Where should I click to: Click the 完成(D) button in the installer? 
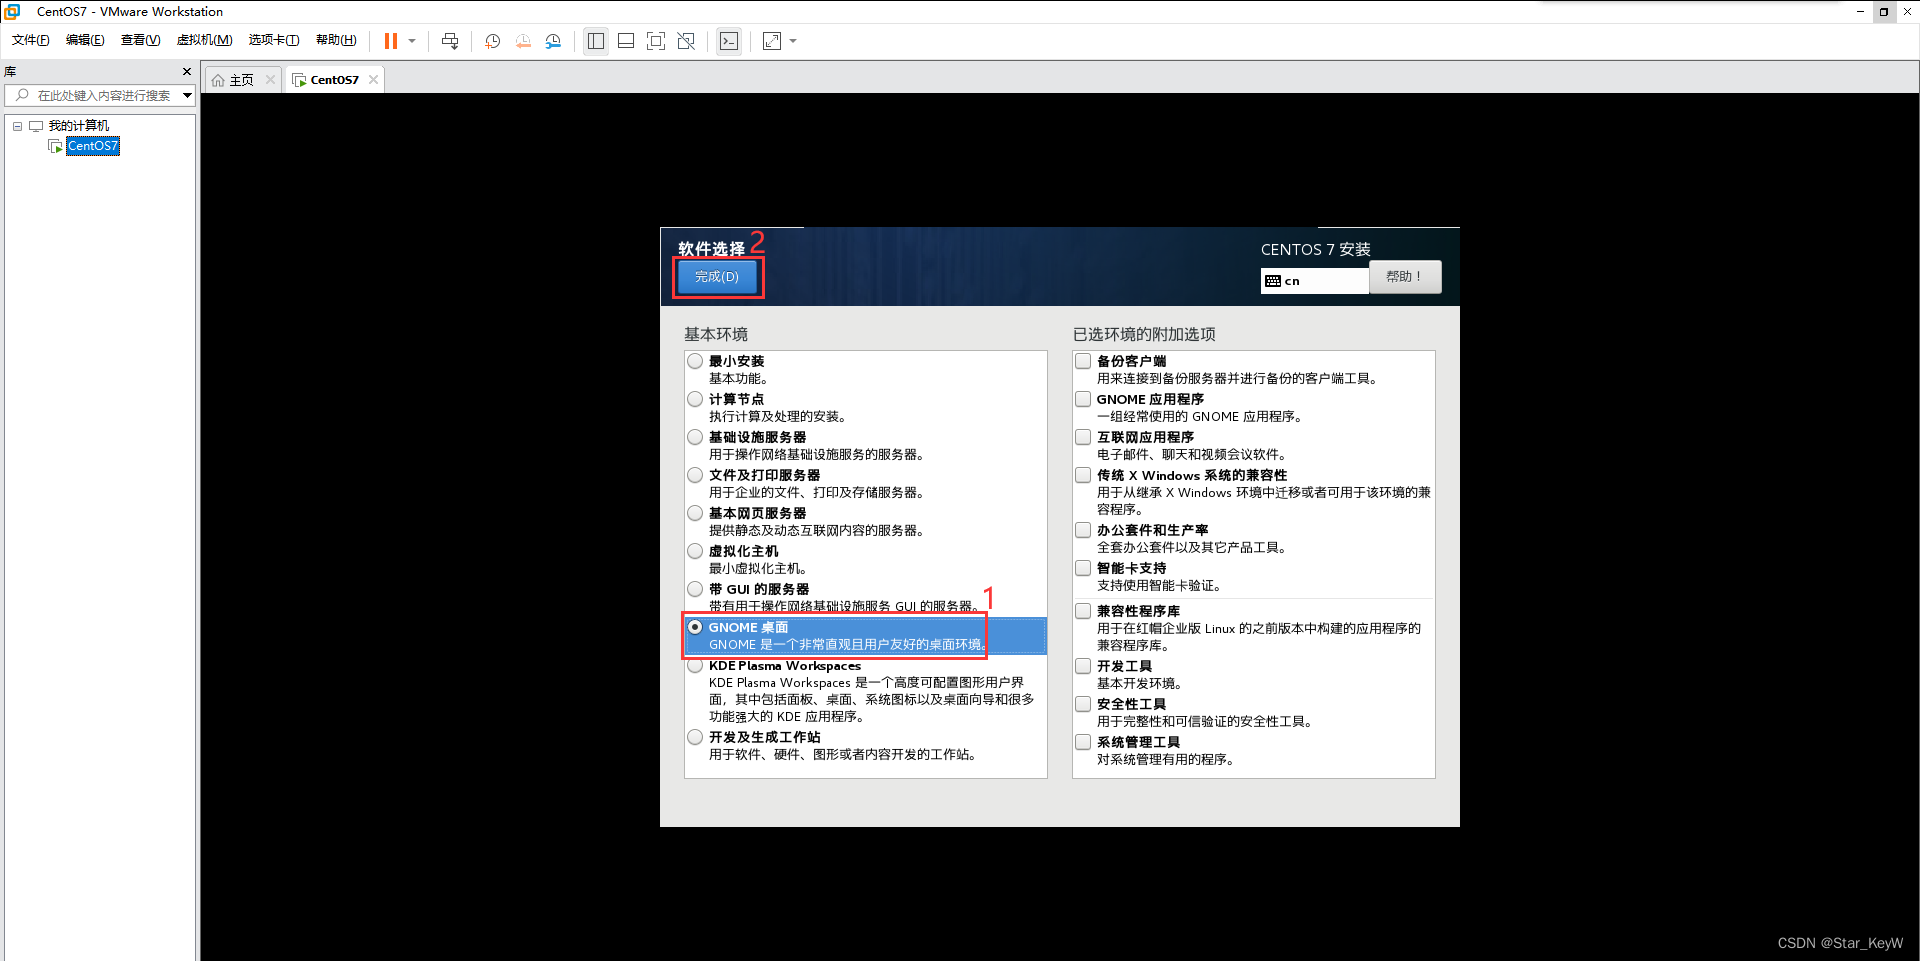point(717,277)
